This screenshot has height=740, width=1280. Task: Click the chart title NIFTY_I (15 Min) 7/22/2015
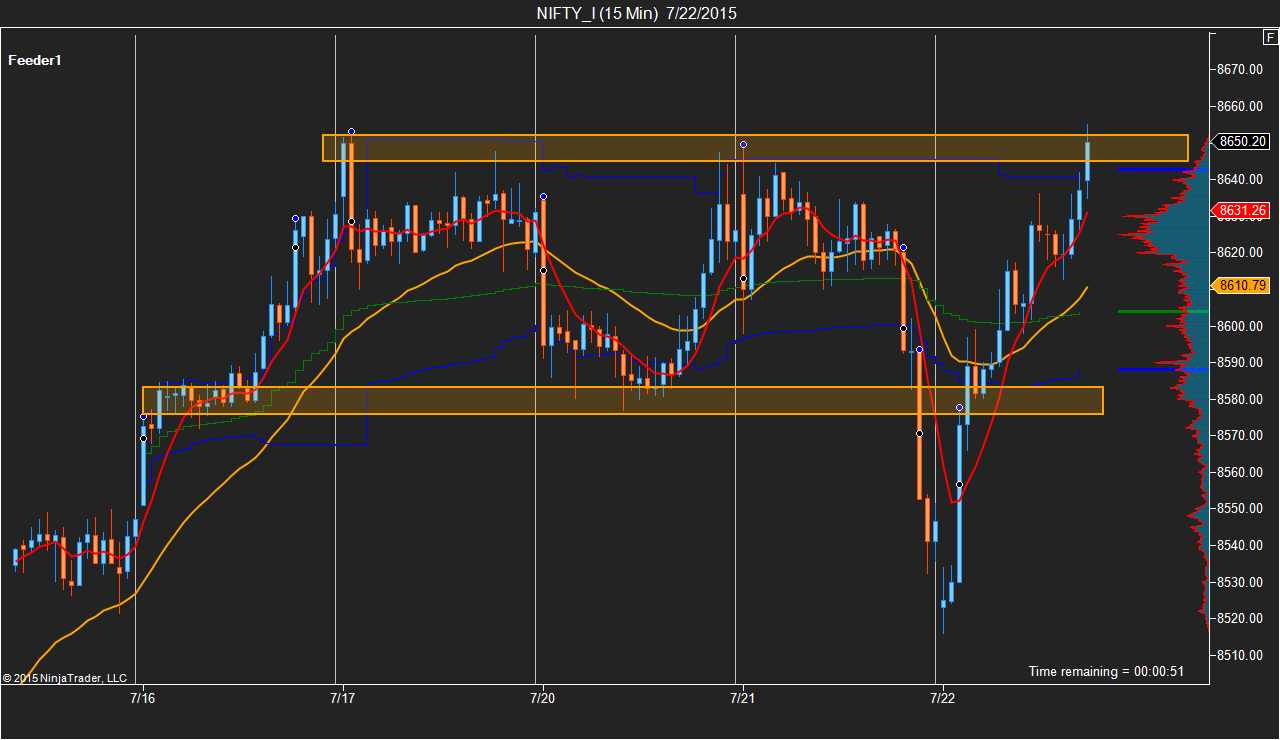click(637, 13)
